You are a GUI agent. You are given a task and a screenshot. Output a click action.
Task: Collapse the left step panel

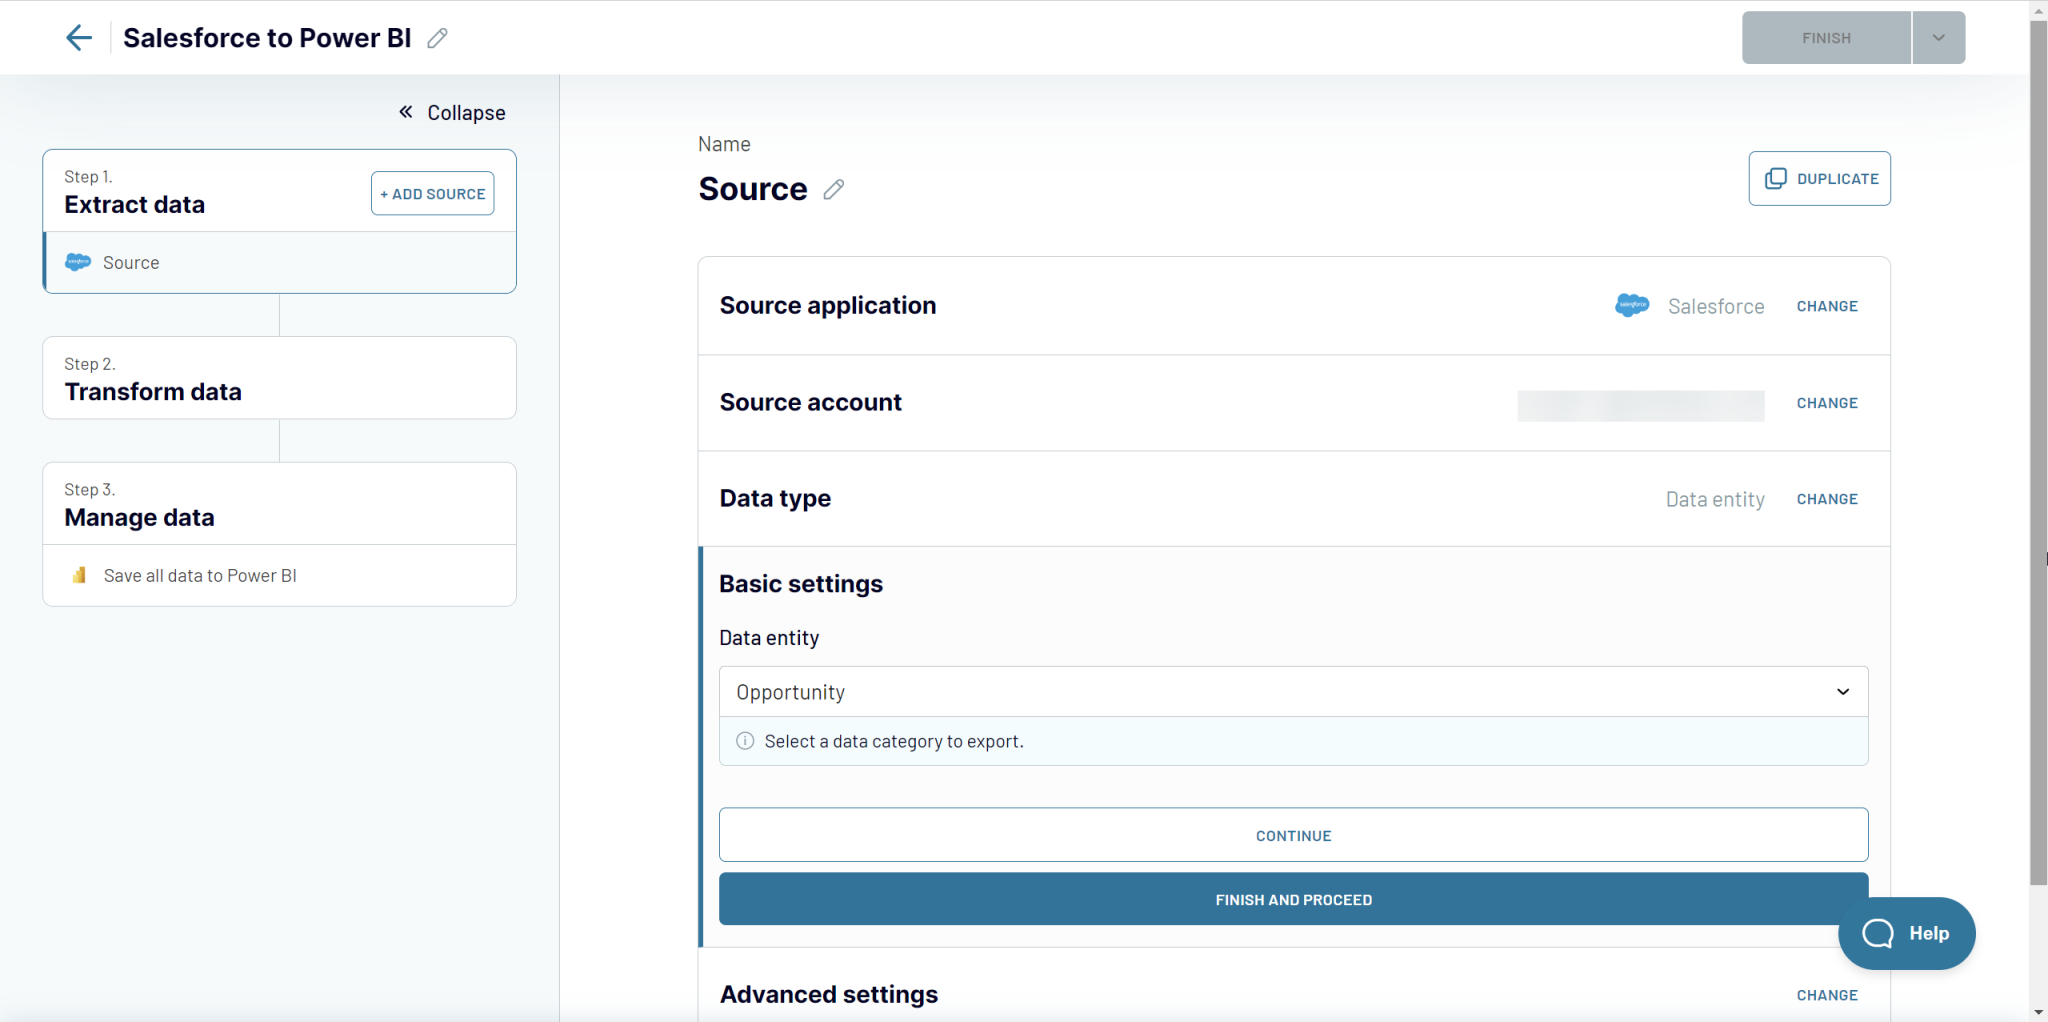[450, 112]
